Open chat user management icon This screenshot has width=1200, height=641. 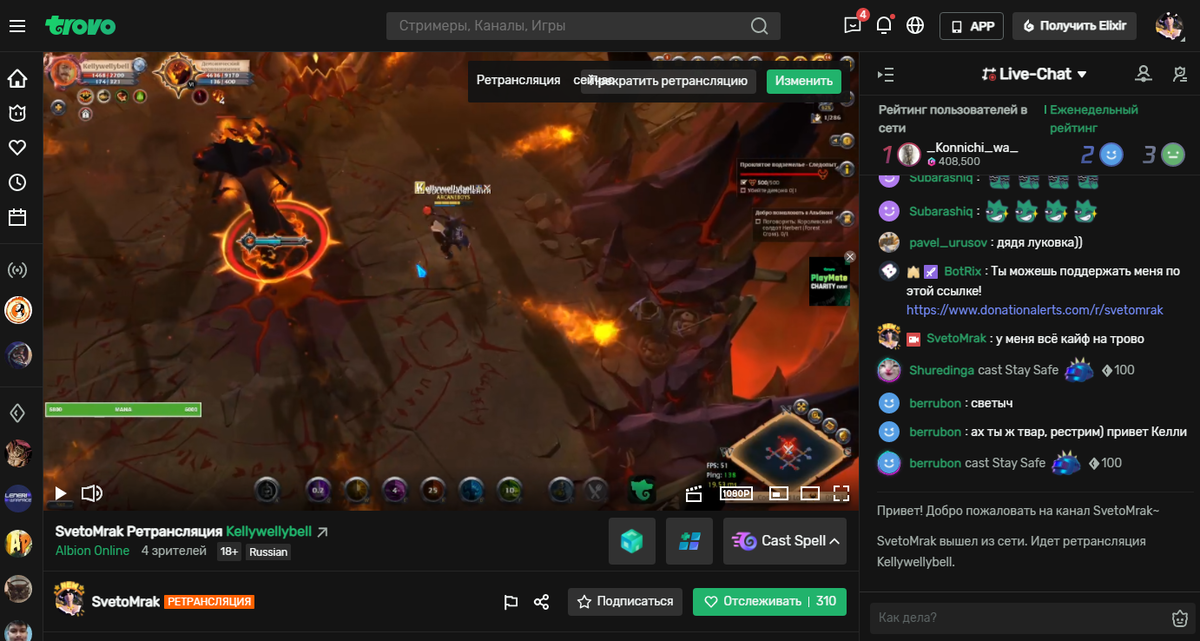point(1144,74)
